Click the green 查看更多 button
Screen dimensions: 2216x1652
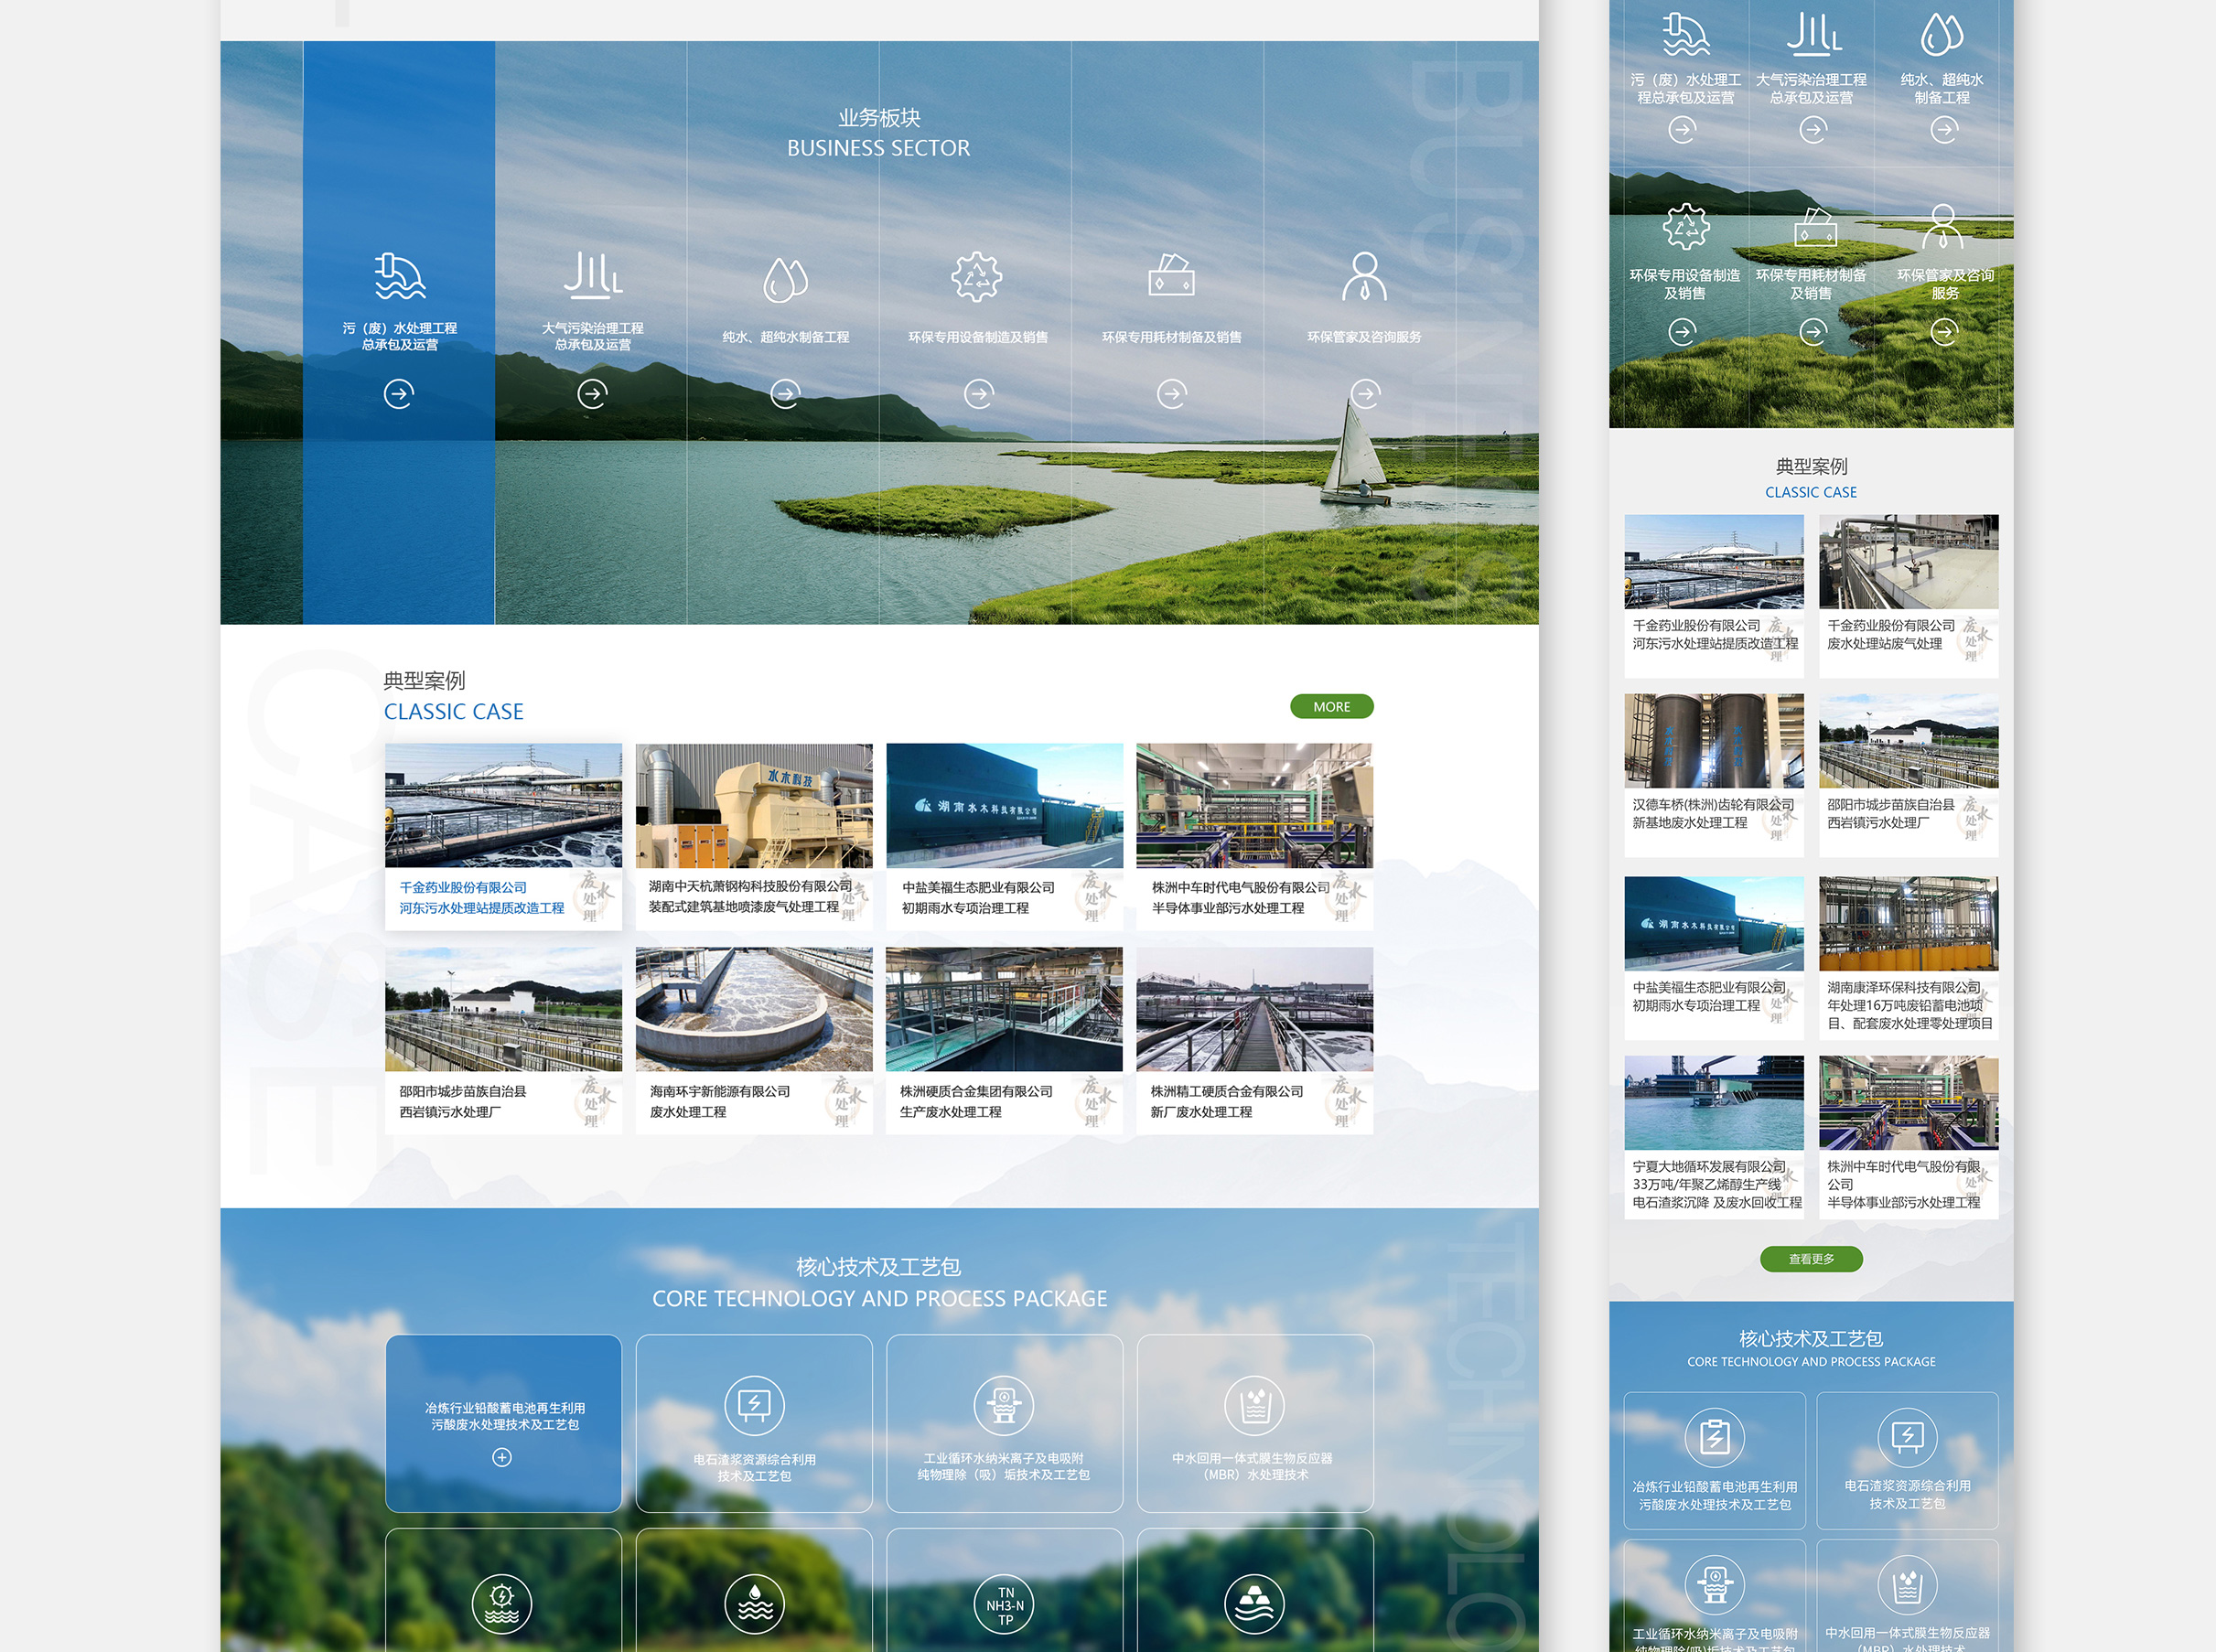pos(1810,1259)
